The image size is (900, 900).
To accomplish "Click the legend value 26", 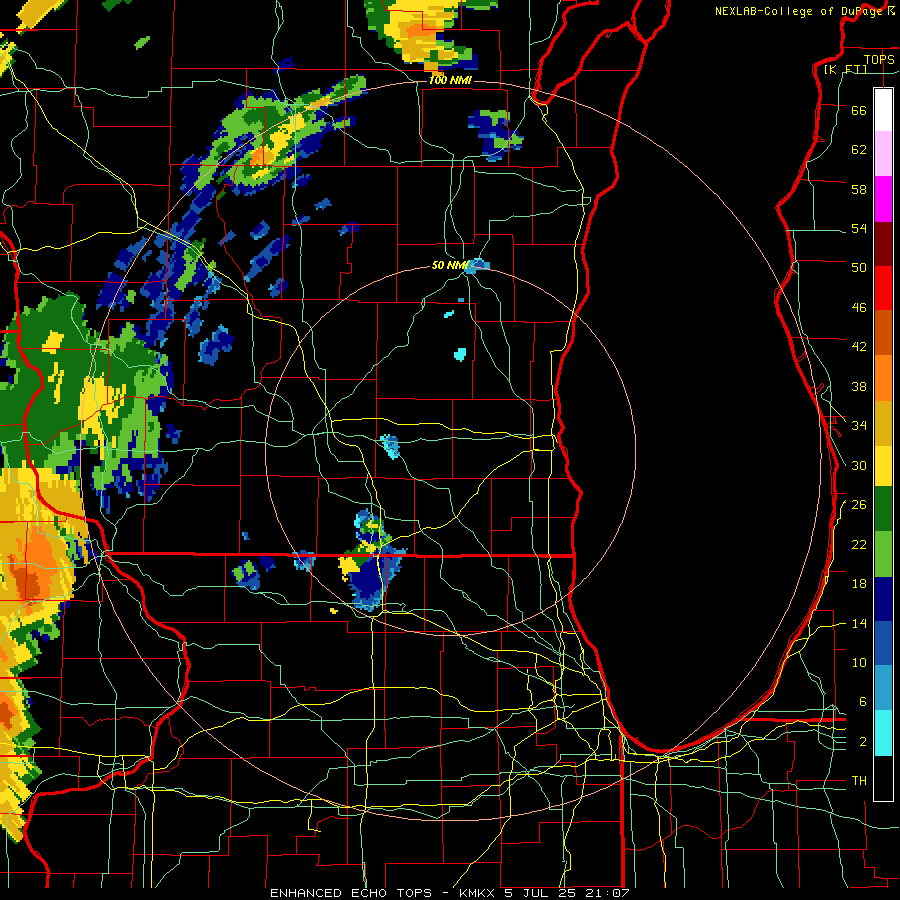I will tap(859, 505).
